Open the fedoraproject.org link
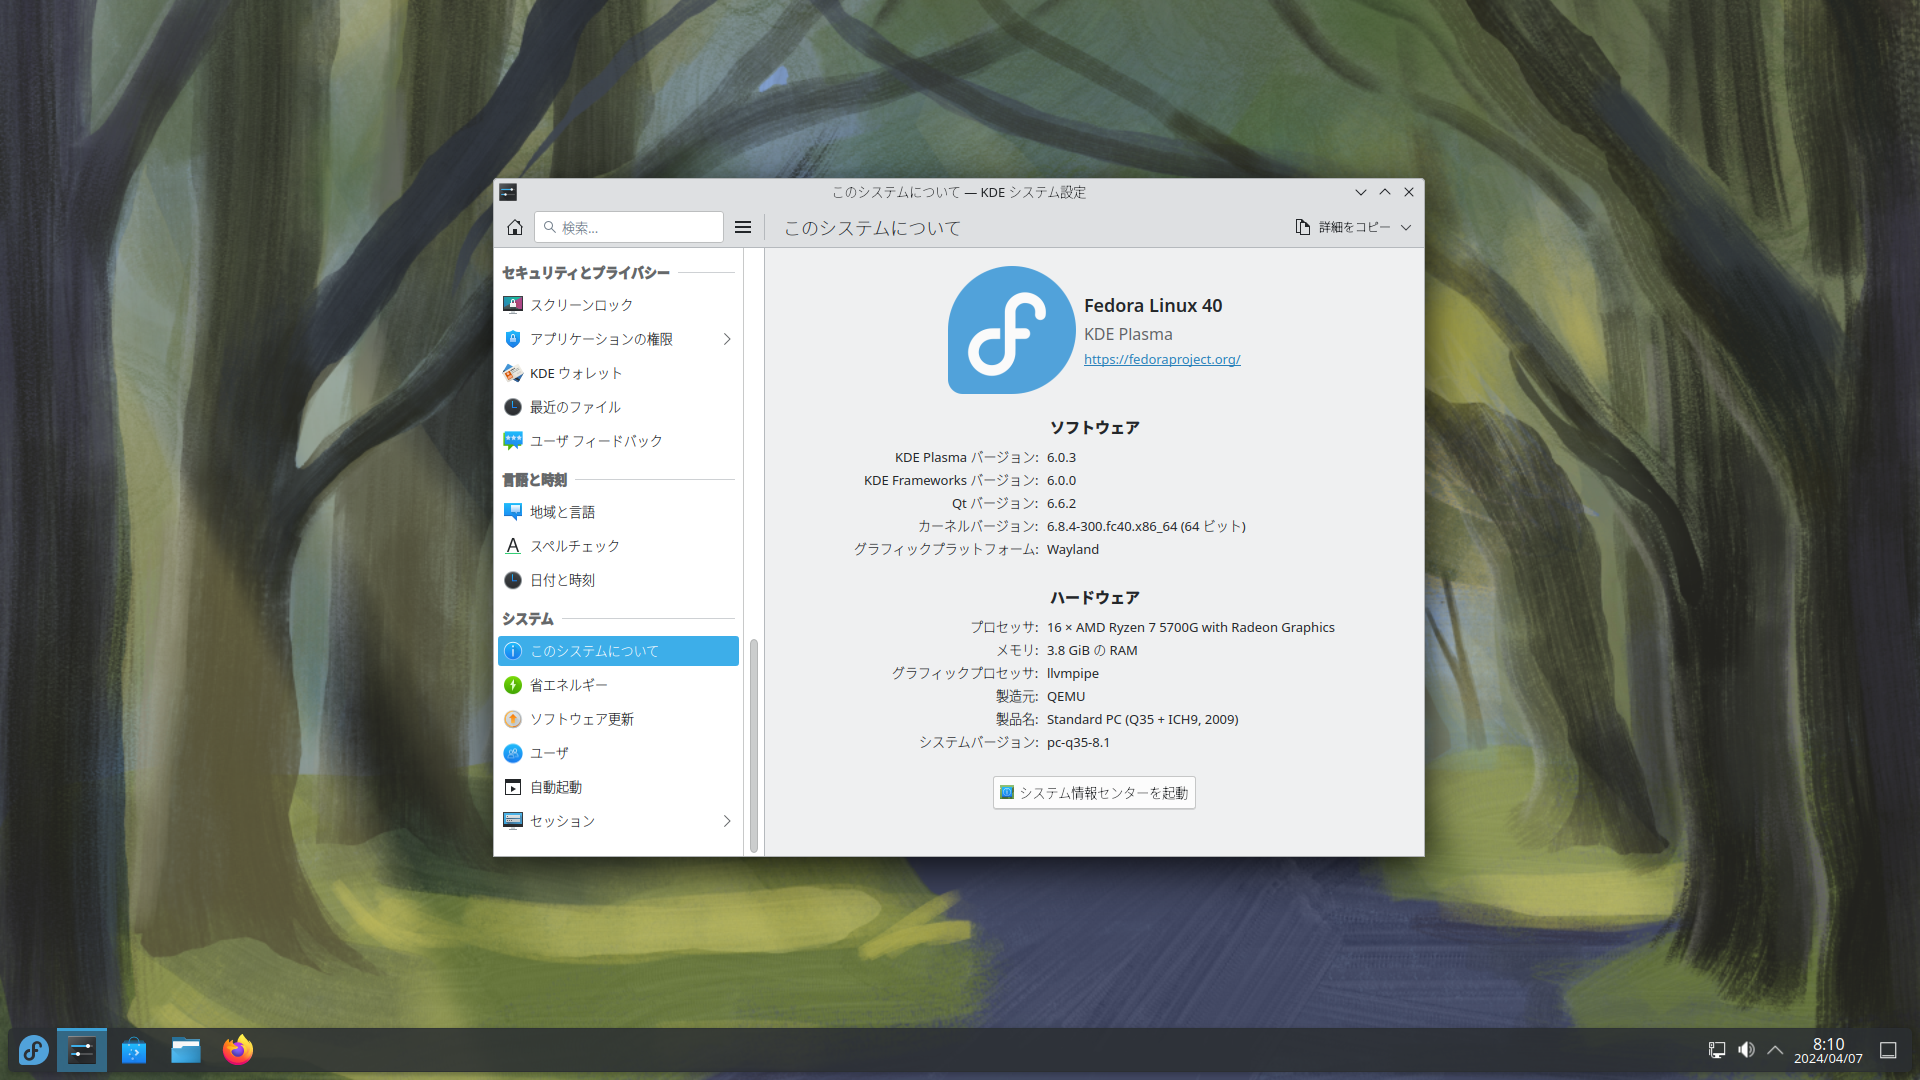Viewport: 1920px width, 1080px height. coord(1162,360)
